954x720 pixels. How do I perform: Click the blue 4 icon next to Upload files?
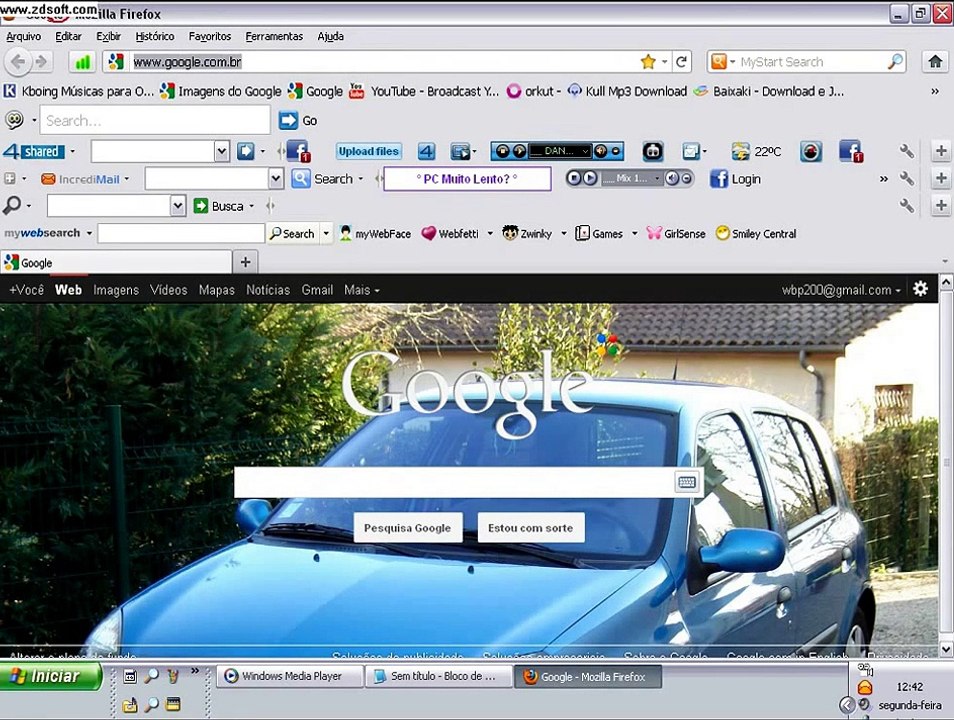[426, 151]
